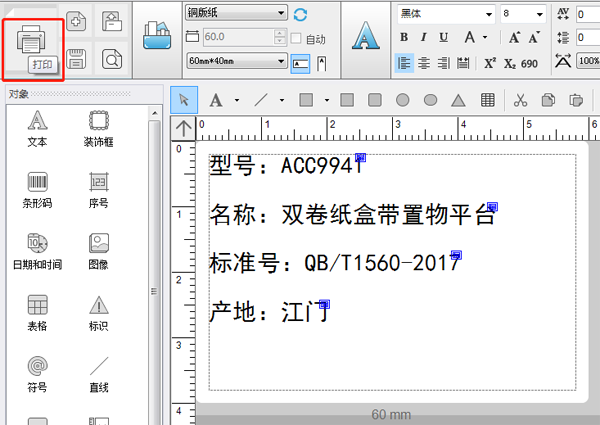600x425 pixels.
Task: Expand the line tool dropdown arrow
Action: pyautogui.click(x=282, y=100)
